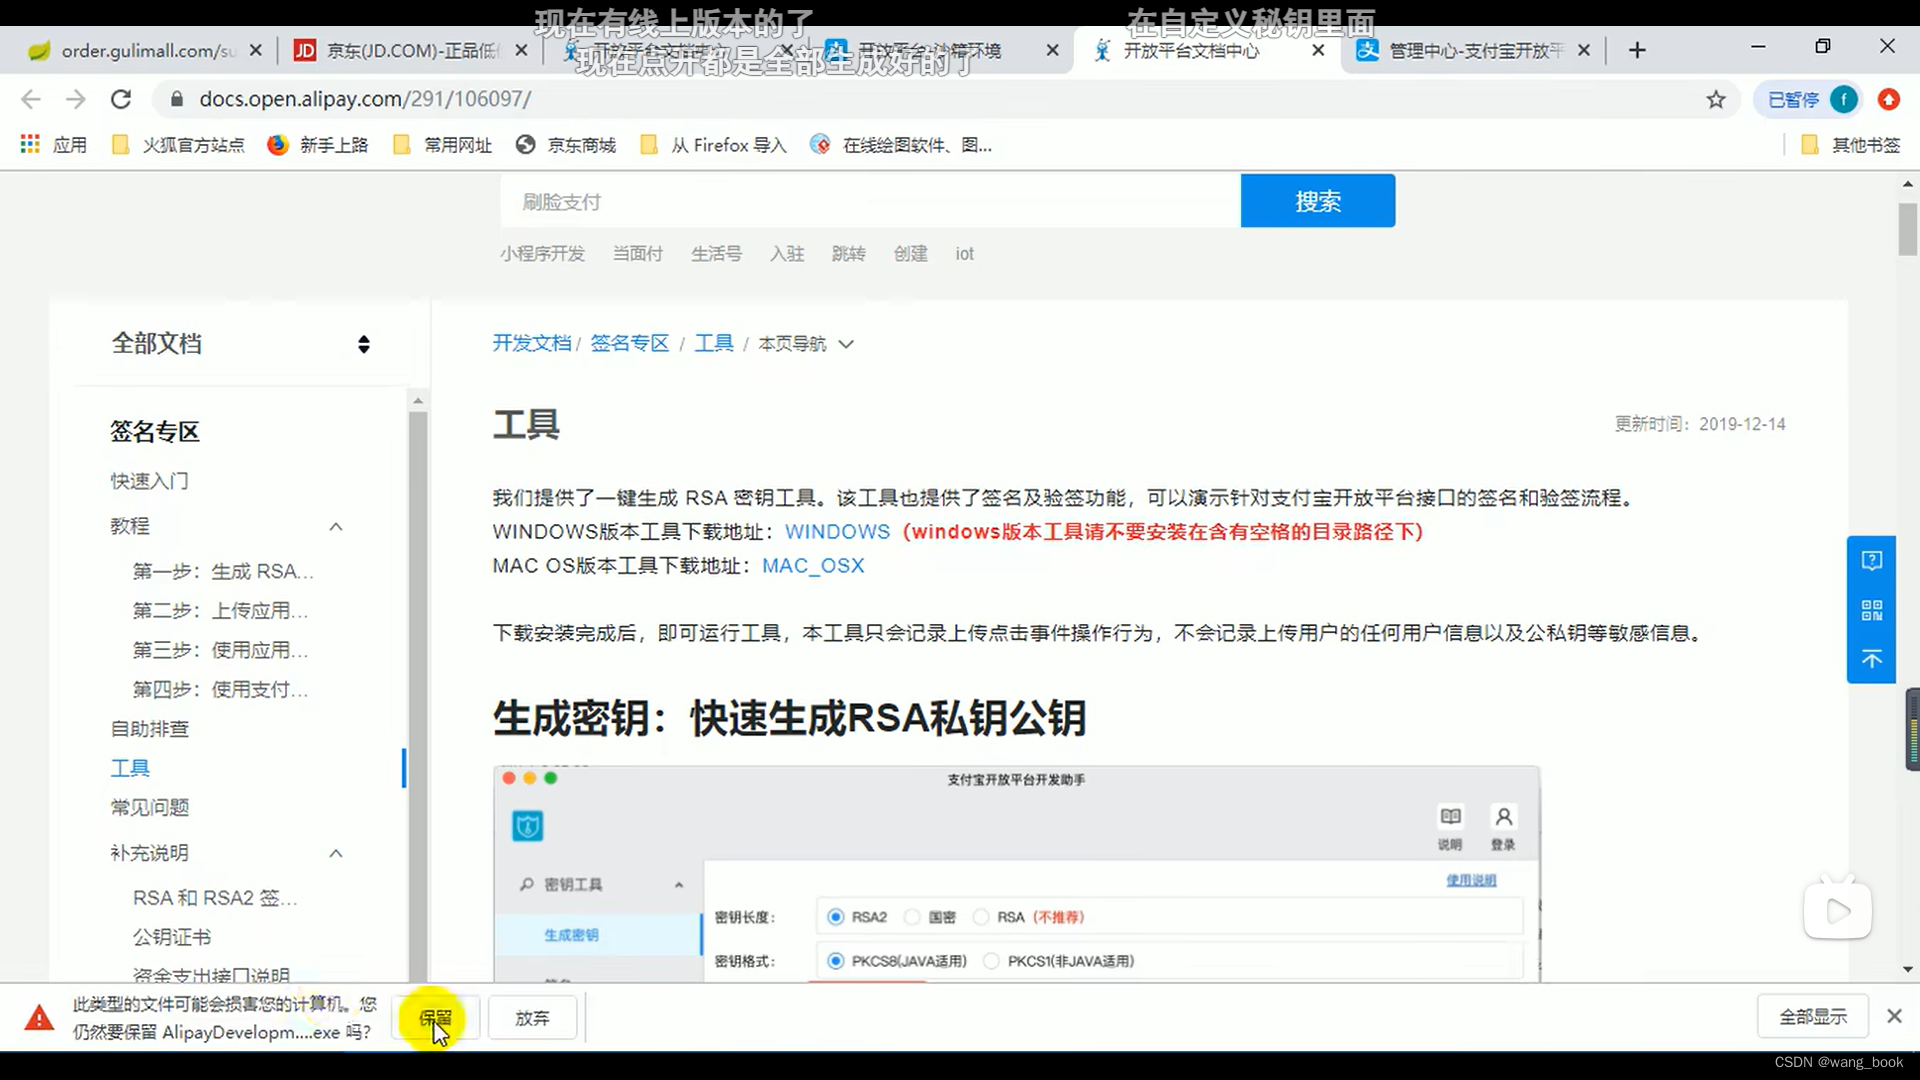
Task: Reload the page with the refresh icon
Action: pos(121,99)
